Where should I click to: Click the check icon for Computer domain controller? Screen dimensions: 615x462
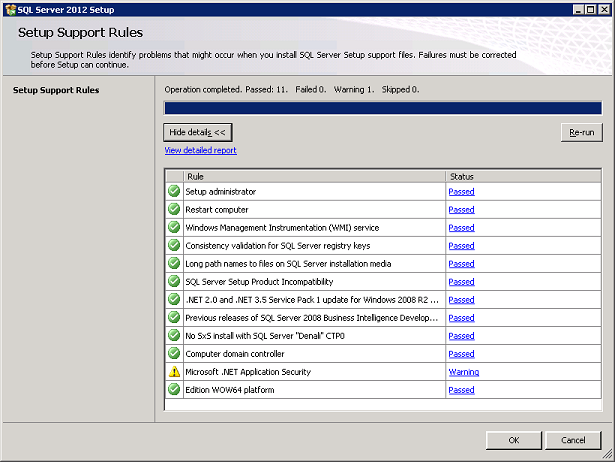174,354
